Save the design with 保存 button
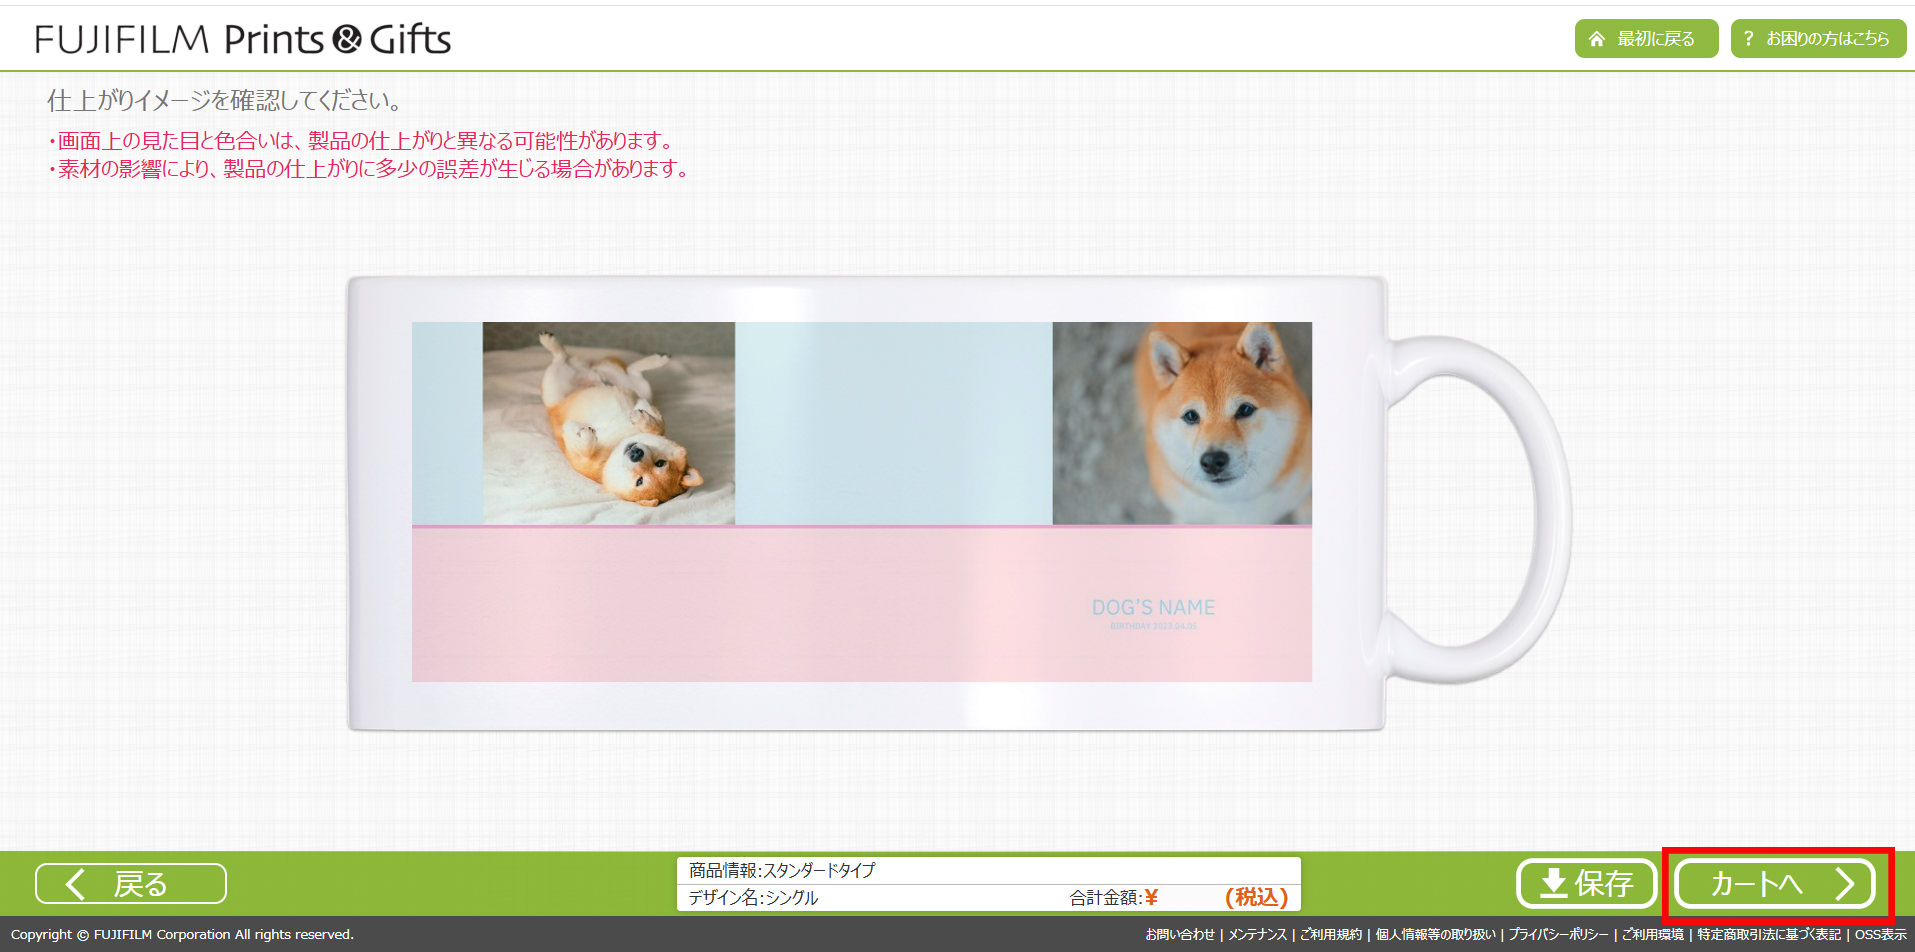 [1587, 884]
